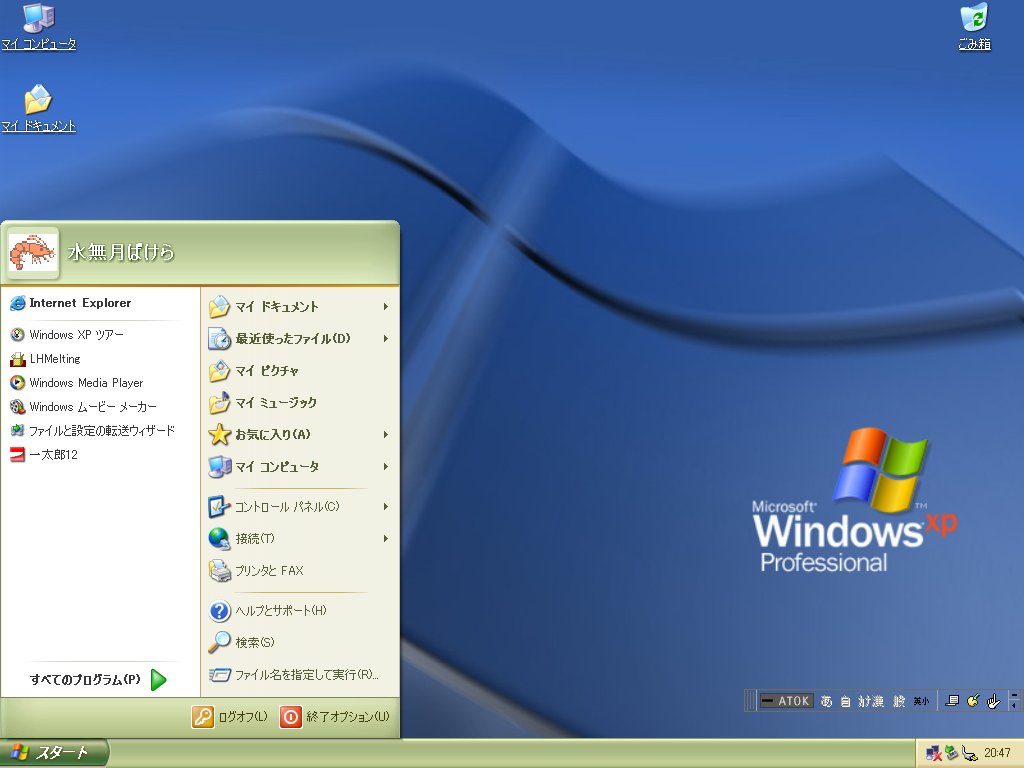The image size is (1024, 768).
Task: Open LHMelting application
Action: pos(54,359)
